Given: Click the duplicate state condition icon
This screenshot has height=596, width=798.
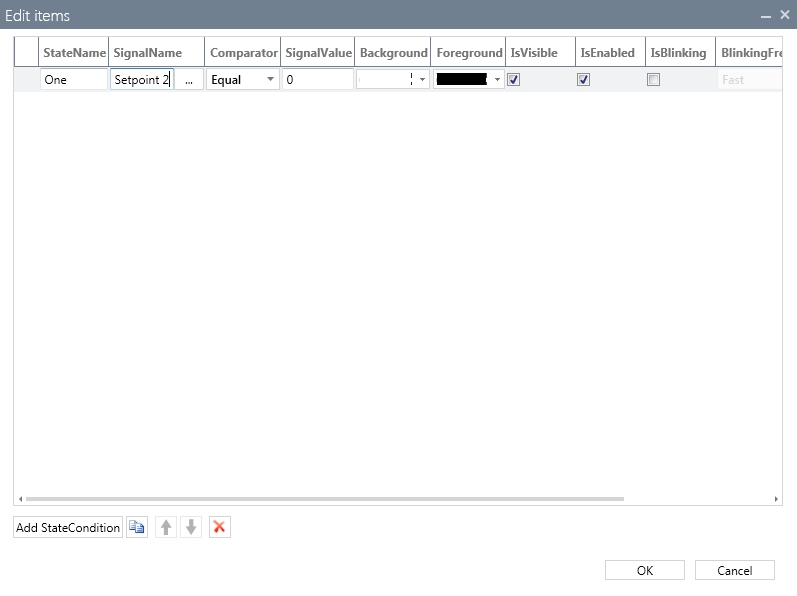Looking at the screenshot, I should (x=137, y=527).
